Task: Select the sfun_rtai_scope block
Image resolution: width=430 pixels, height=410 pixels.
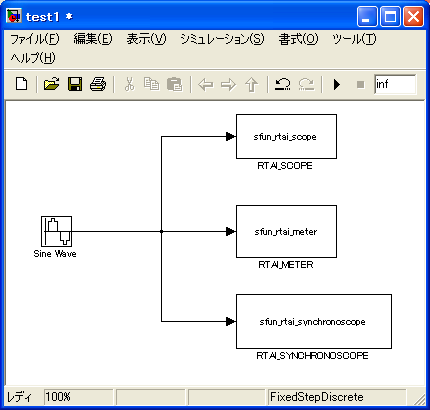Action: 286,136
